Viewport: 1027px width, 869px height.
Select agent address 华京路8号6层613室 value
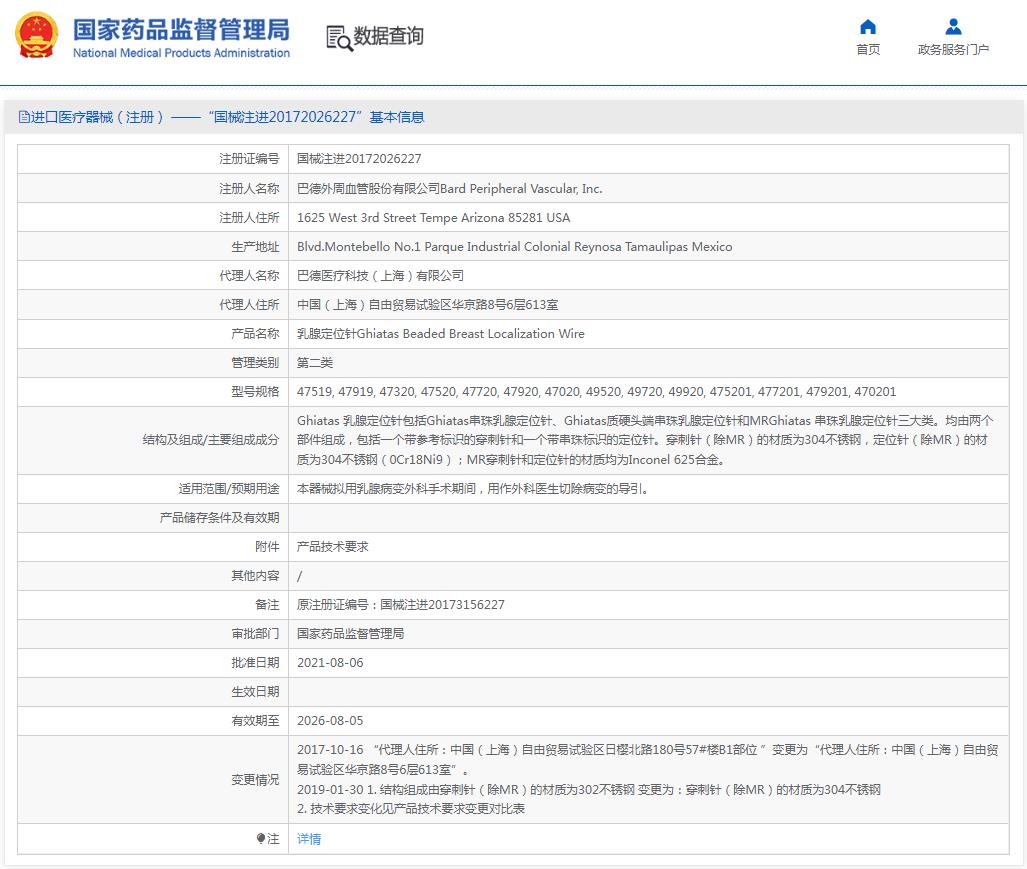click(427, 305)
